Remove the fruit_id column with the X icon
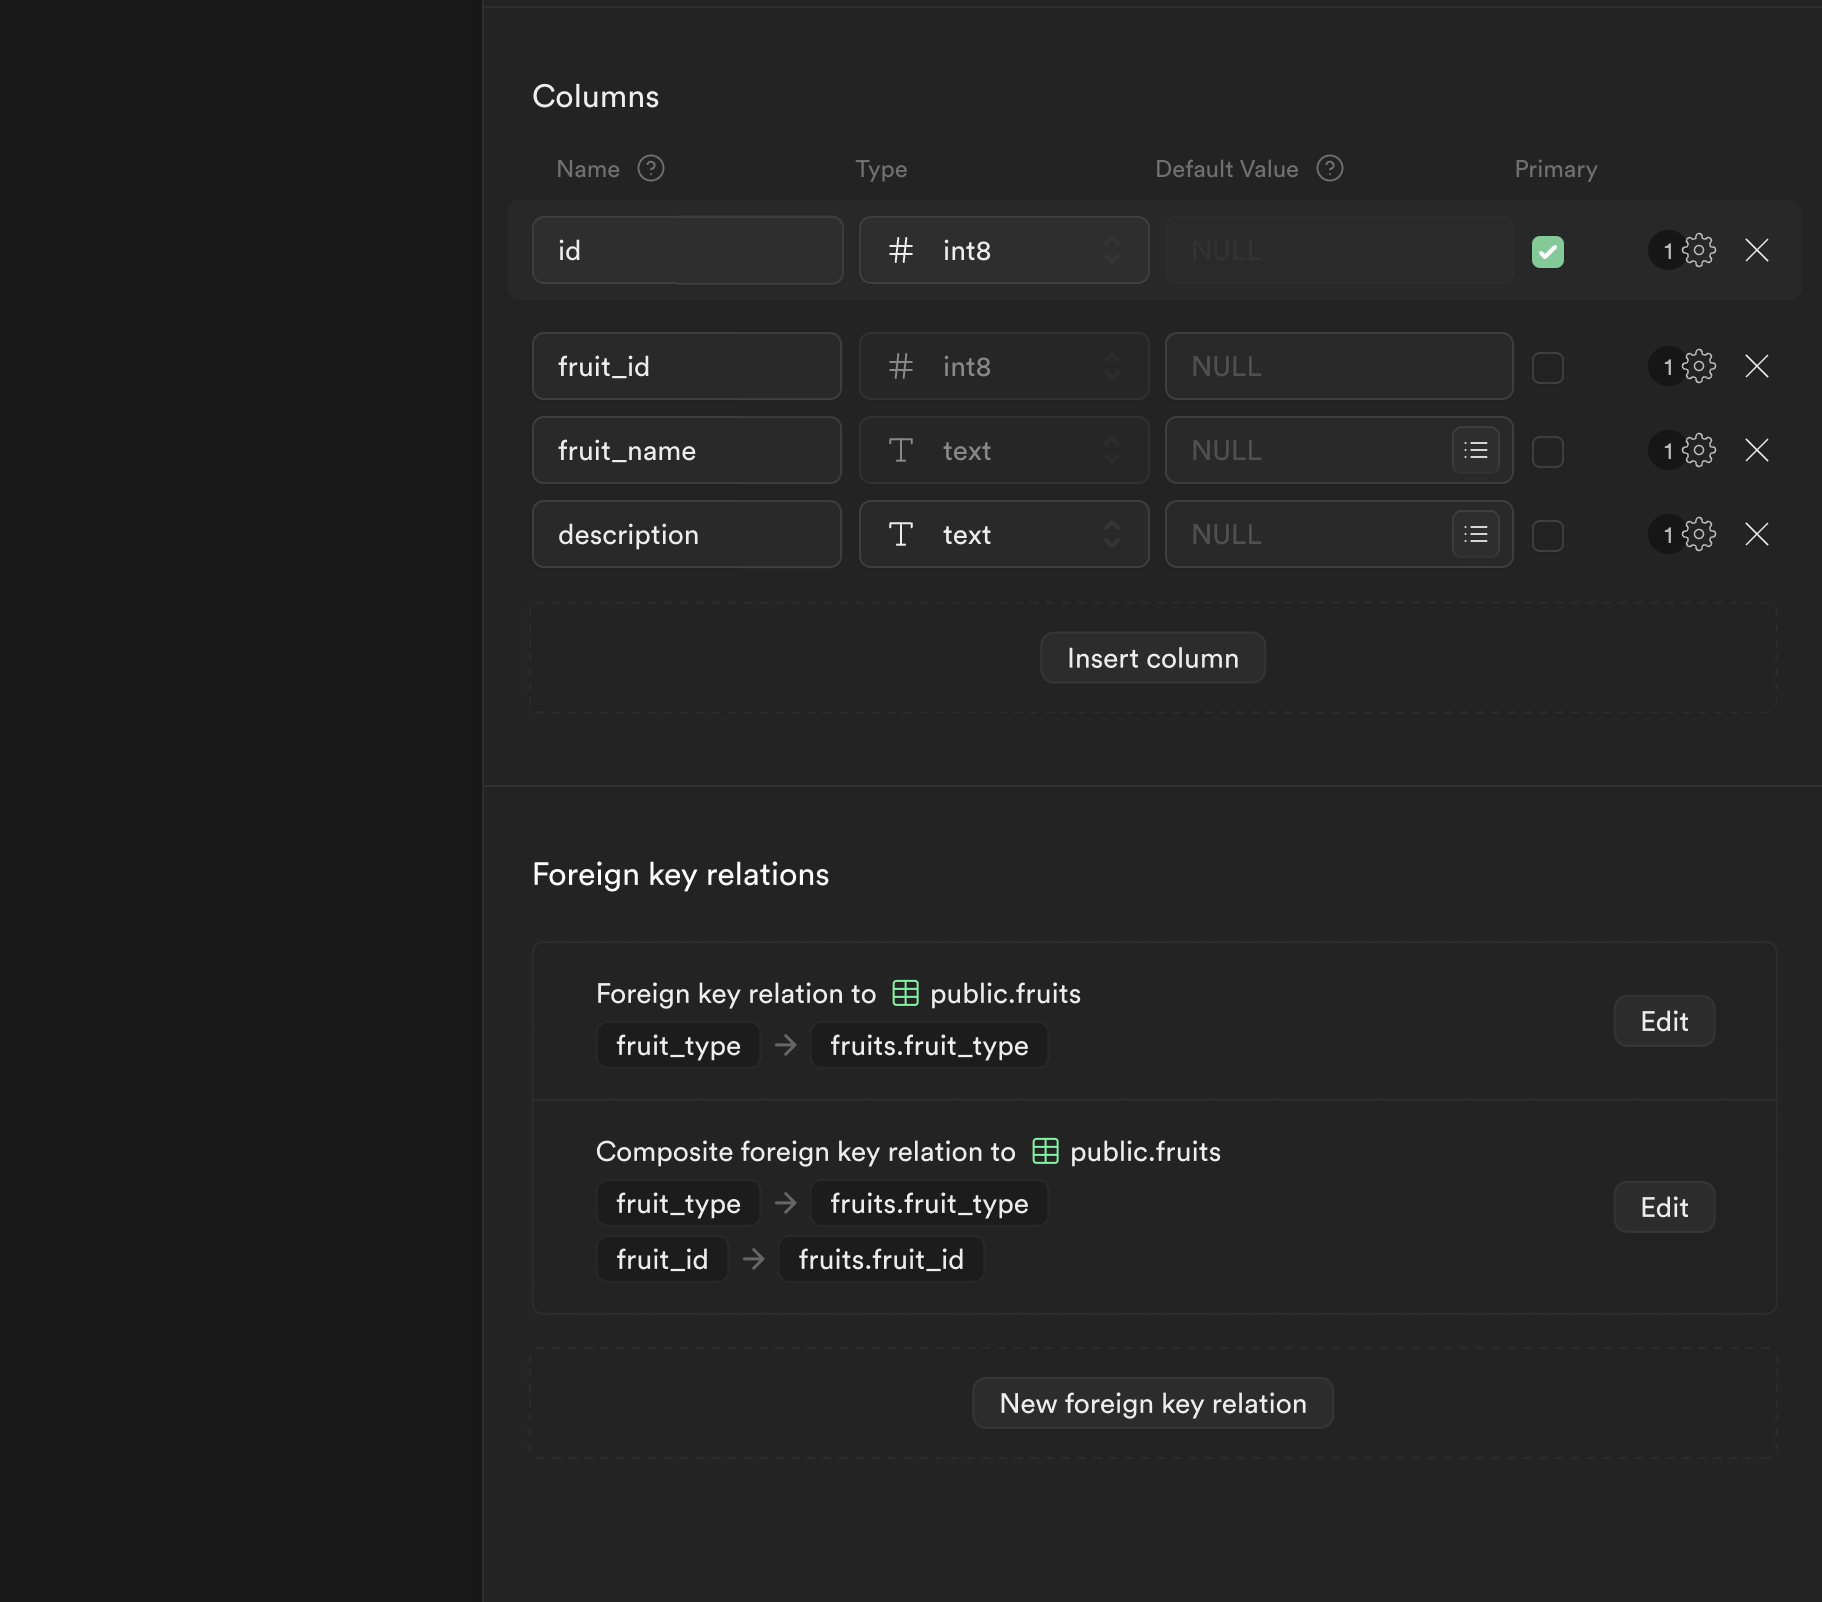Viewport: 1822px width, 1602px height. pyautogui.click(x=1758, y=366)
